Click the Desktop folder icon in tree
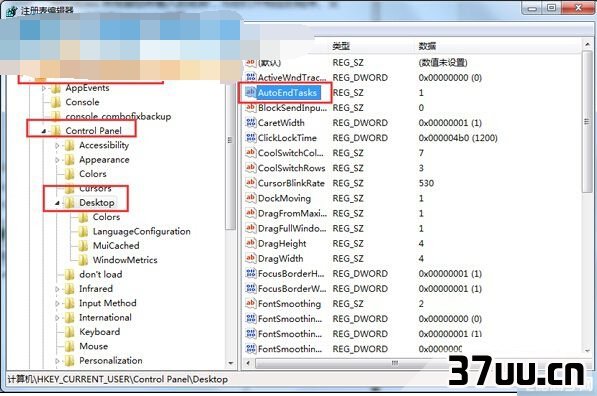This screenshot has height=396, width=597. 69,203
